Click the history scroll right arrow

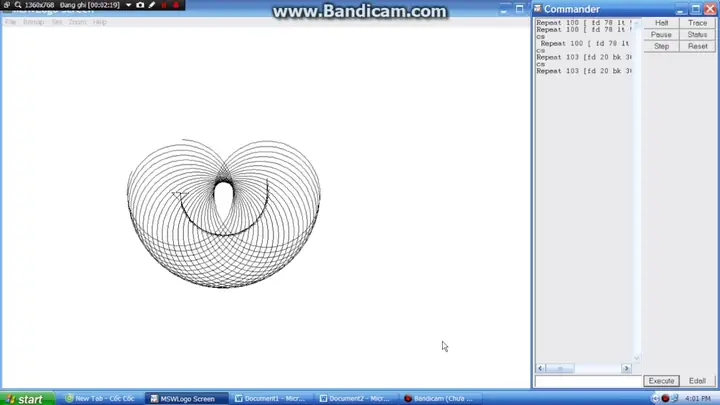[626, 368]
